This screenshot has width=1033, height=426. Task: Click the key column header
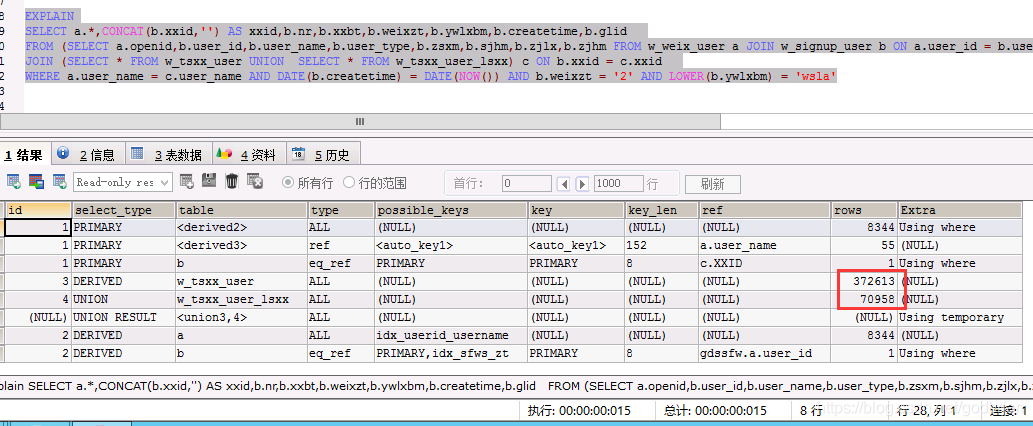(576, 210)
